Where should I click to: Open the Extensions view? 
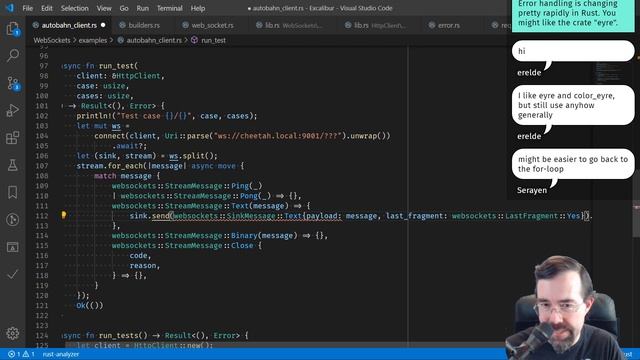pyautogui.click(x=13, y=138)
